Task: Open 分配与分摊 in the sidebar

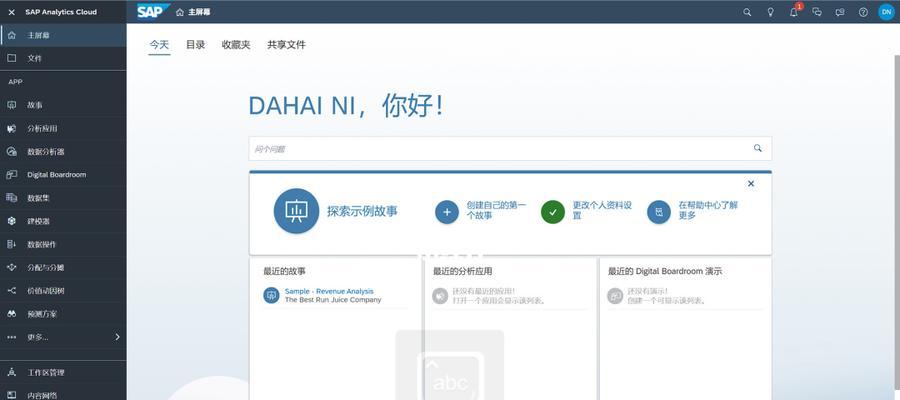Action: [63, 267]
